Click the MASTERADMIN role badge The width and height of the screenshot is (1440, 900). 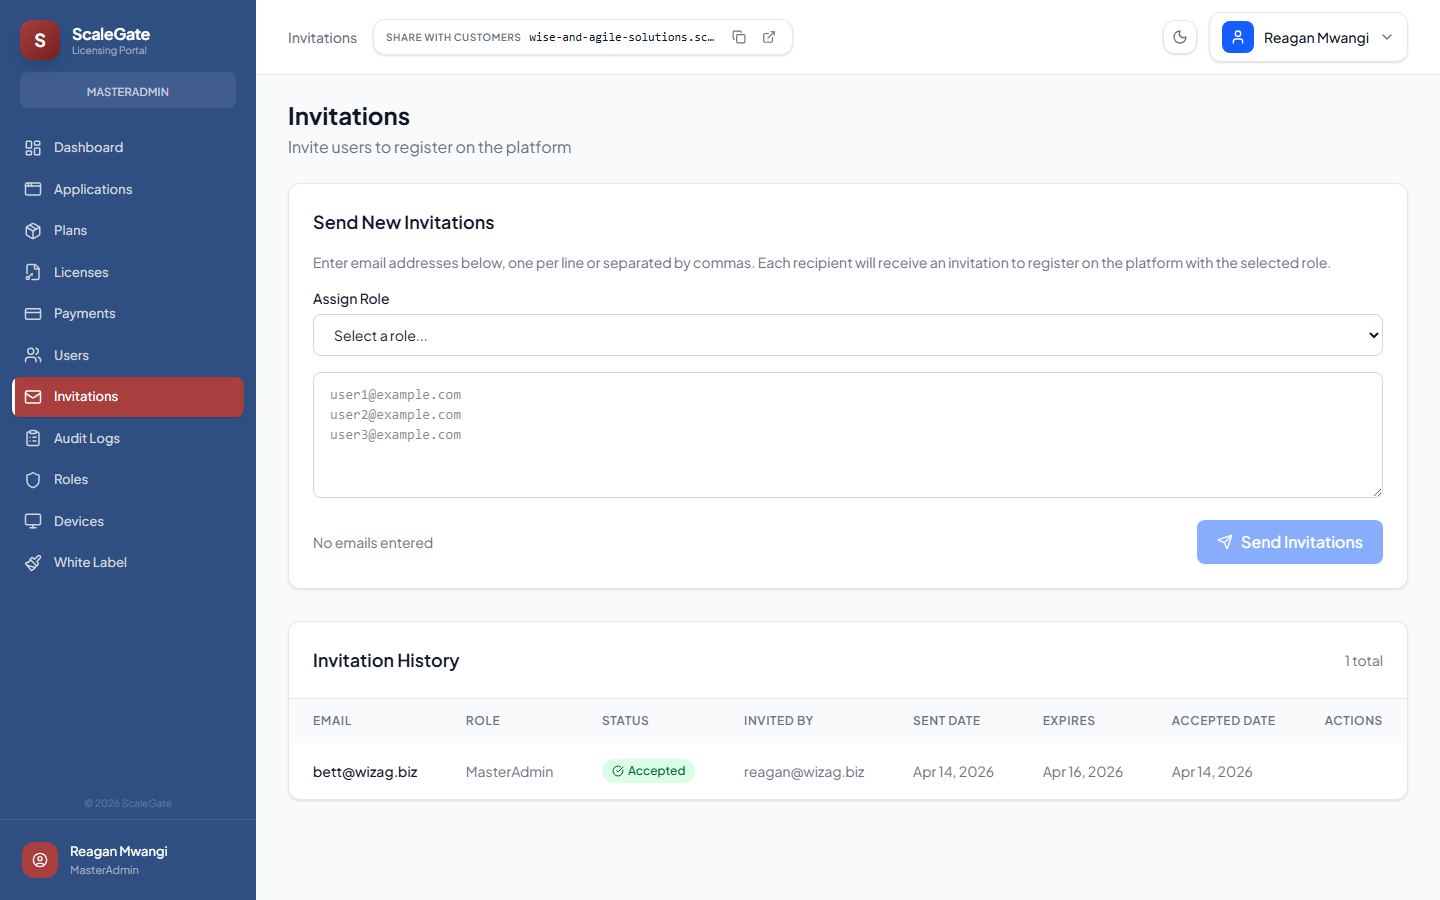click(128, 91)
